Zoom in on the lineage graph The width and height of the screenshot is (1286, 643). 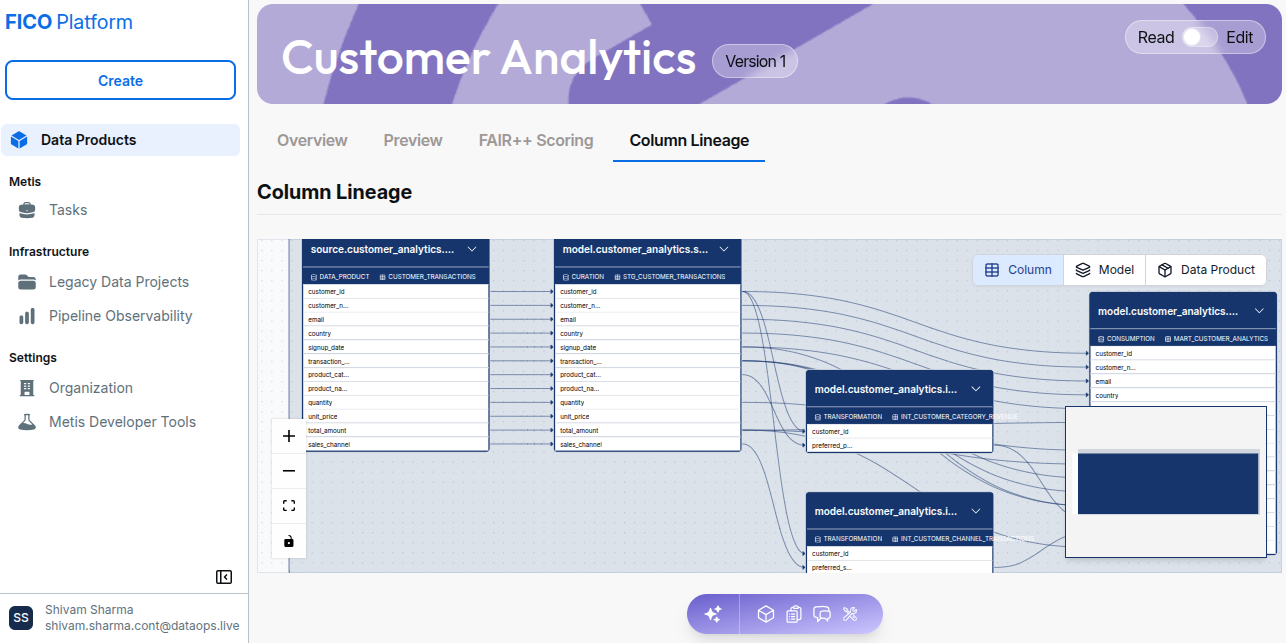(x=289, y=436)
